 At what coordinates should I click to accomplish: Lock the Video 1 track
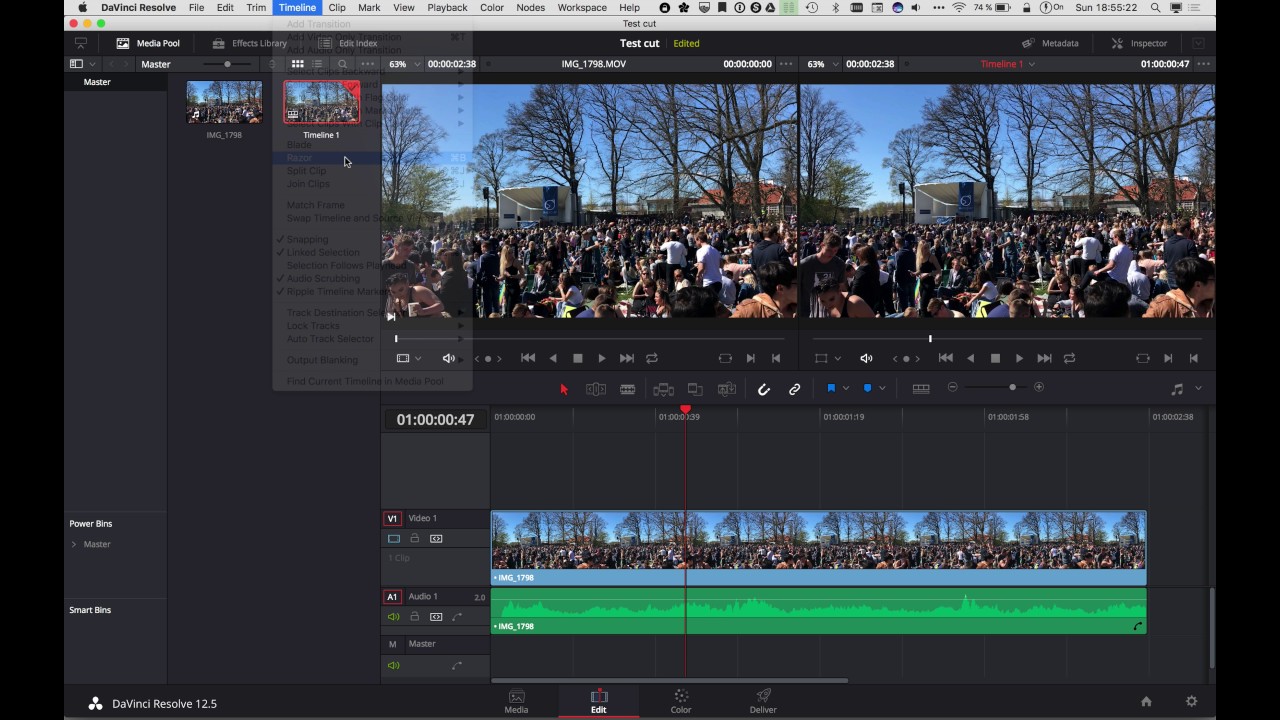click(x=414, y=539)
